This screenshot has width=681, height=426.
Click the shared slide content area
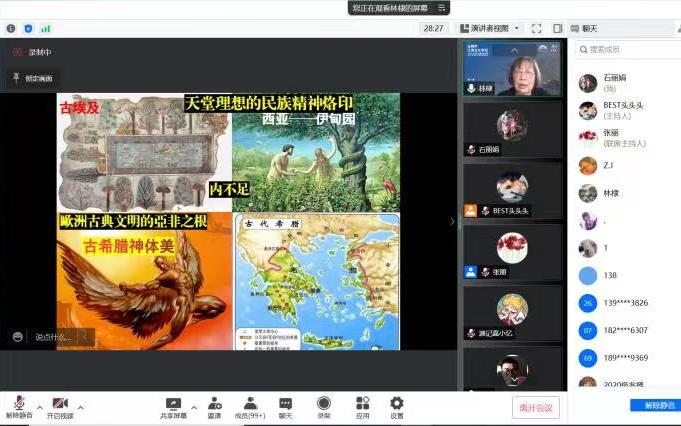pyautogui.click(x=228, y=221)
